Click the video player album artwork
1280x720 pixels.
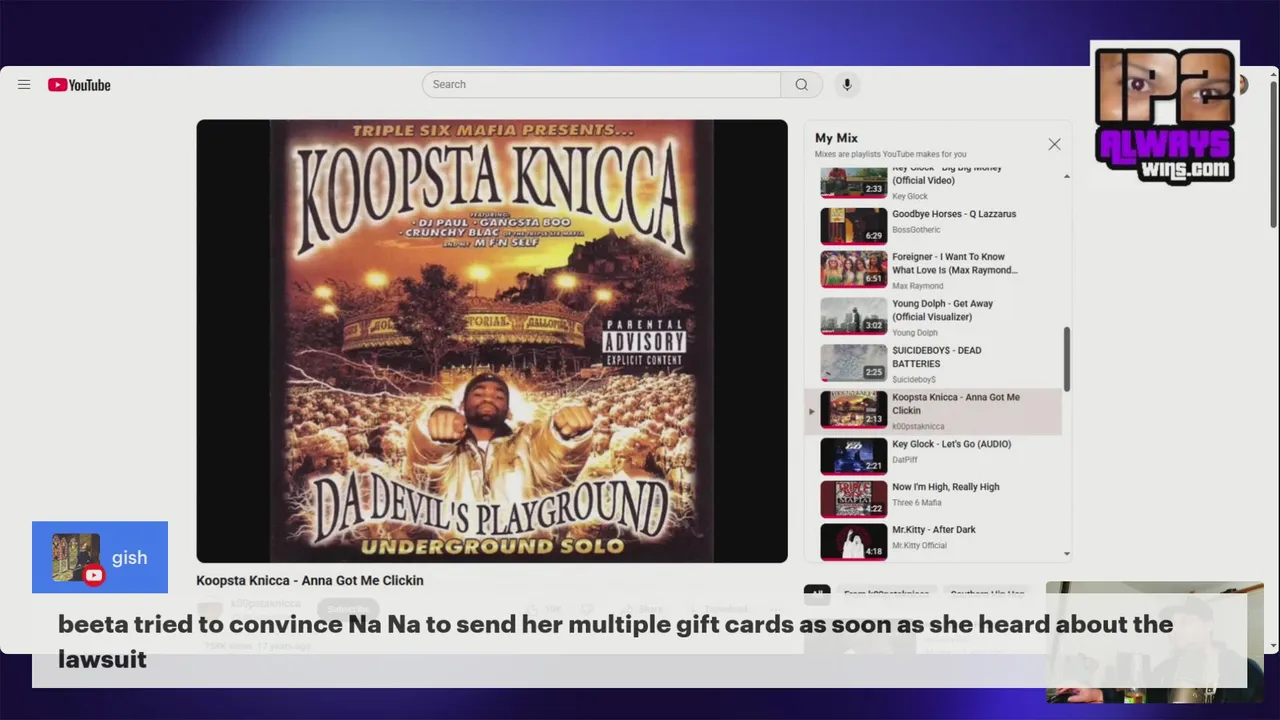coord(492,341)
